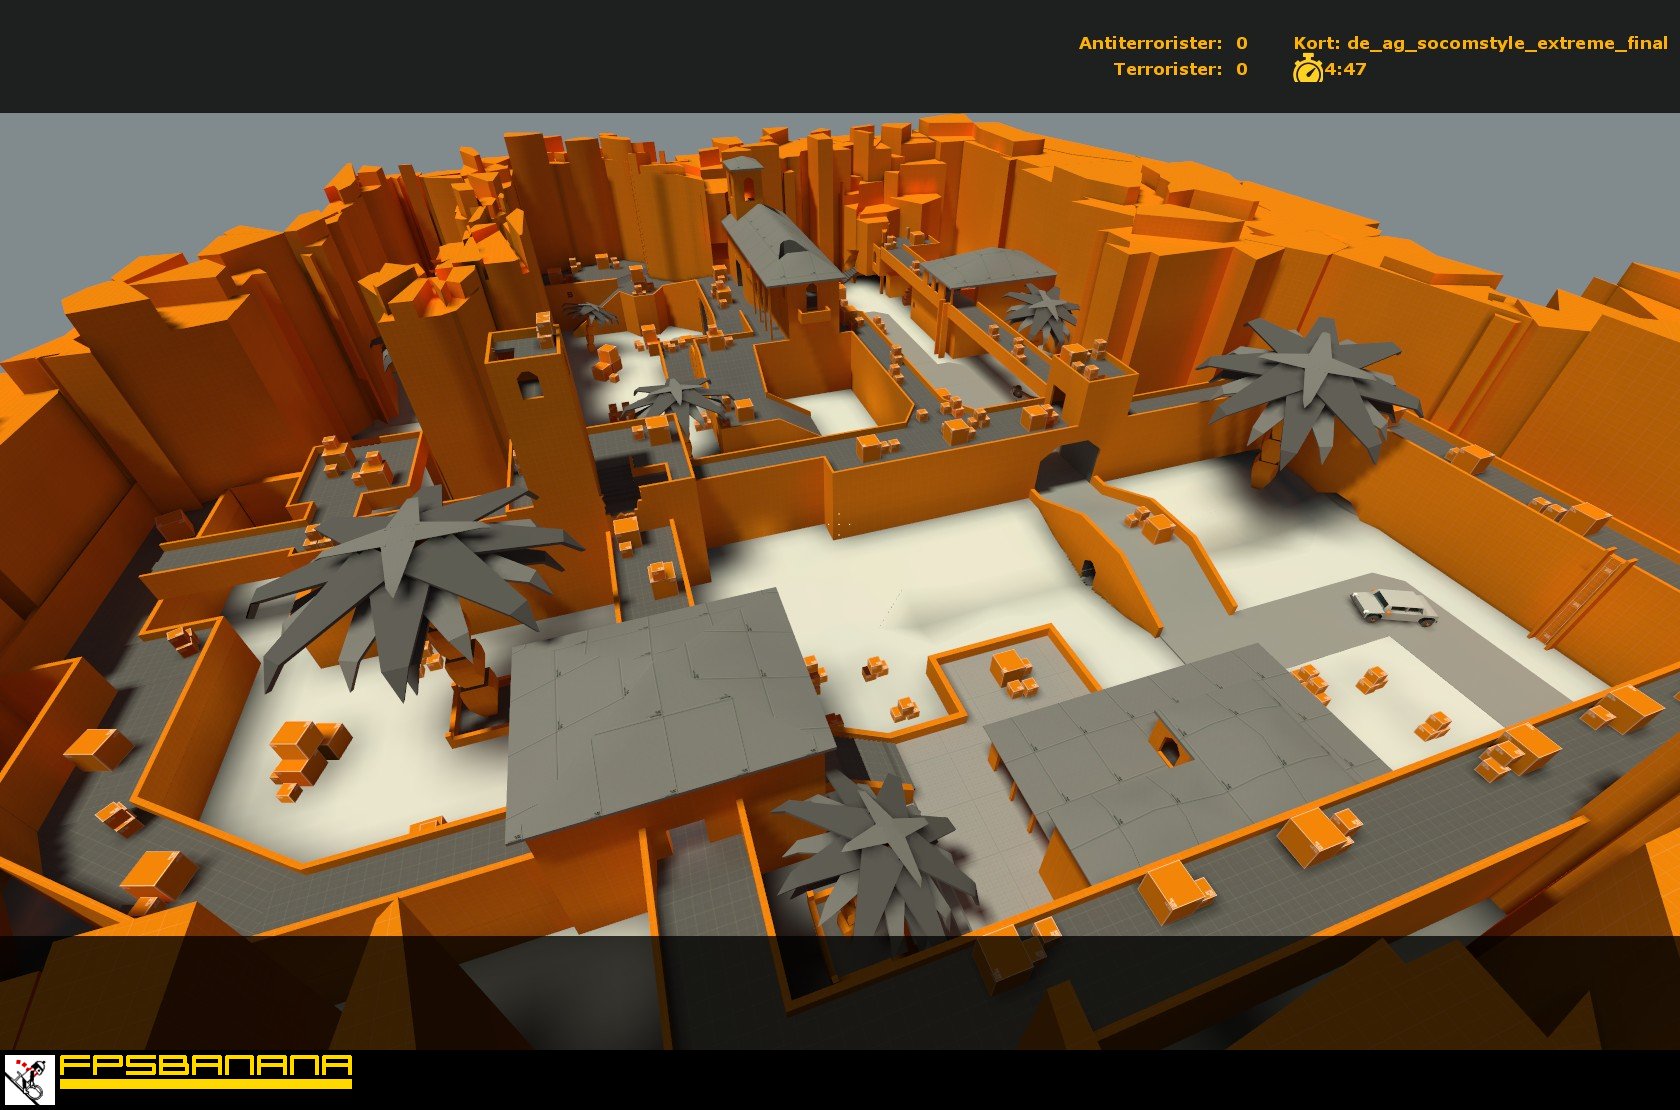1680x1110 pixels.
Task: Click the Antiterrorister score label
Action: pyautogui.click(x=1150, y=43)
